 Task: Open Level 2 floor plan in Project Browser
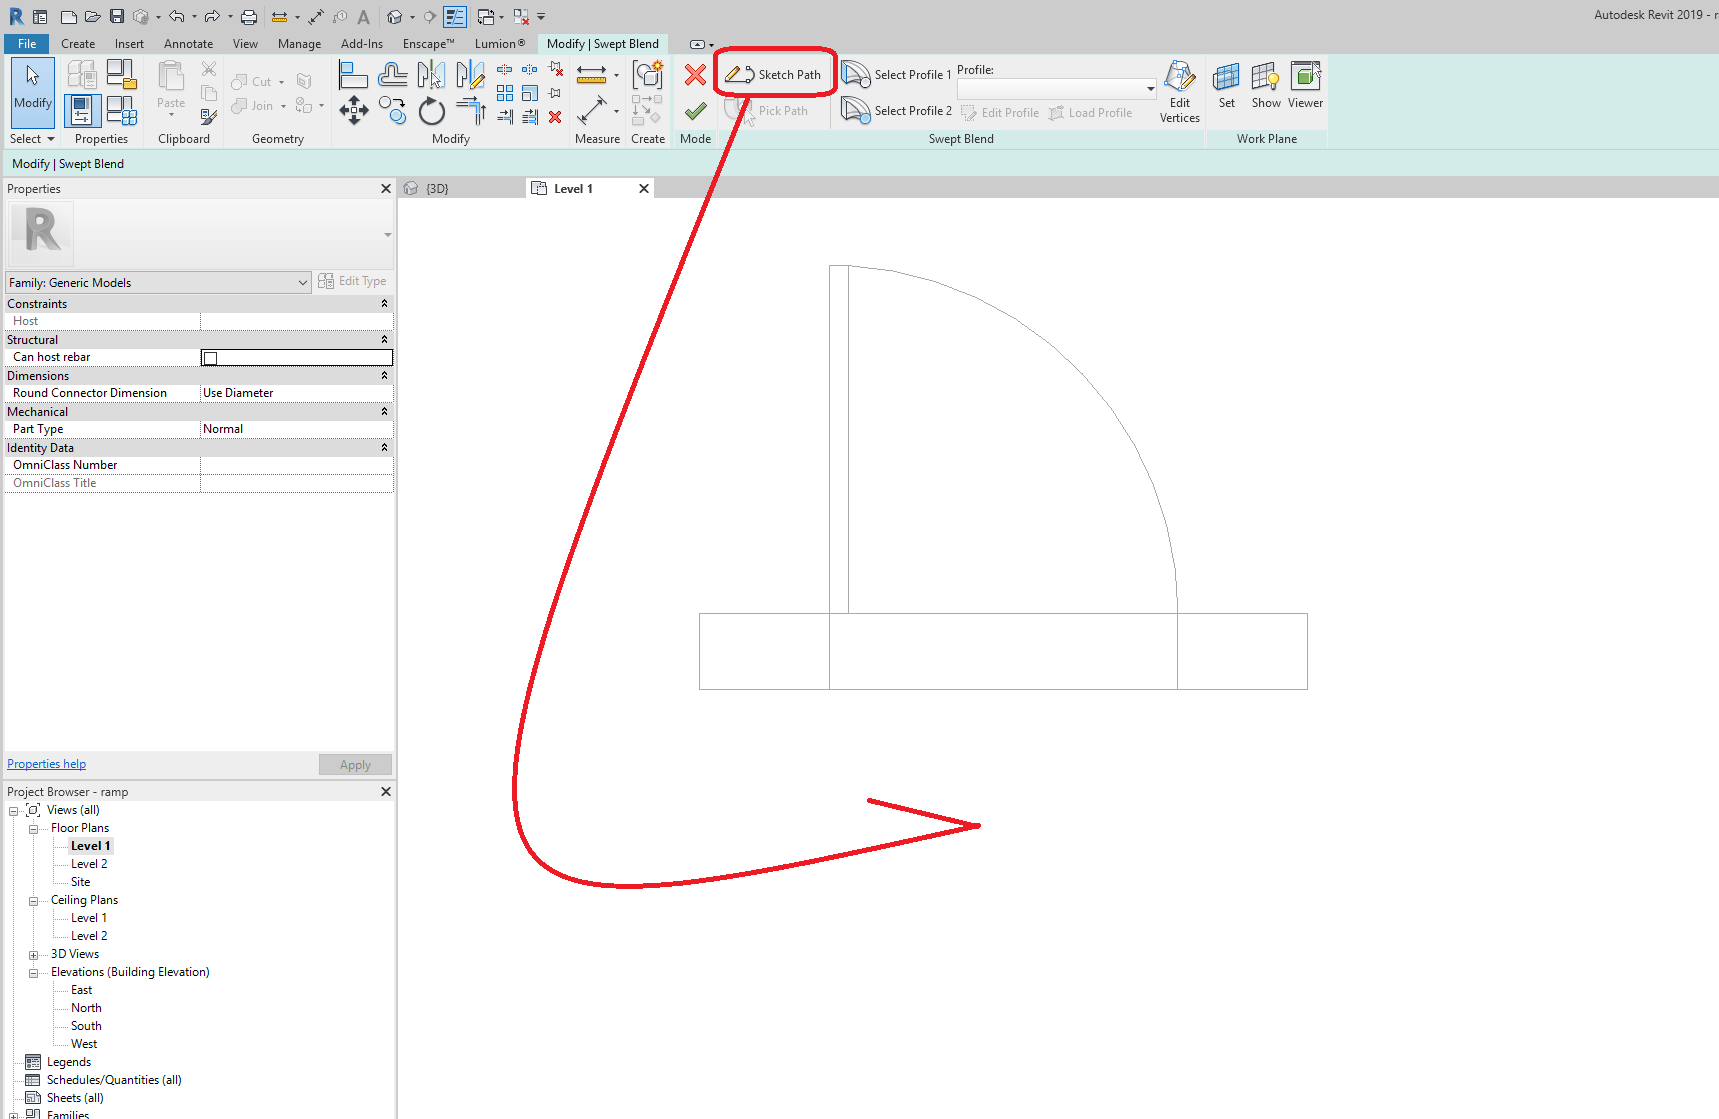(89, 863)
